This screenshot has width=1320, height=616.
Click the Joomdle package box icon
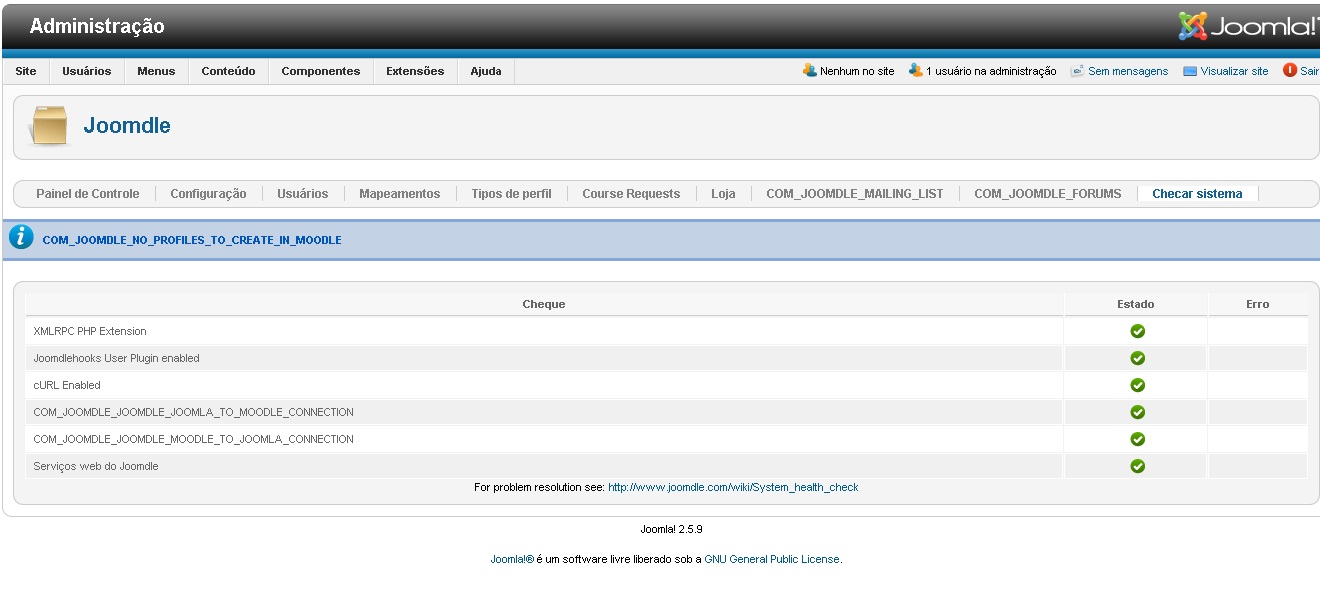49,126
